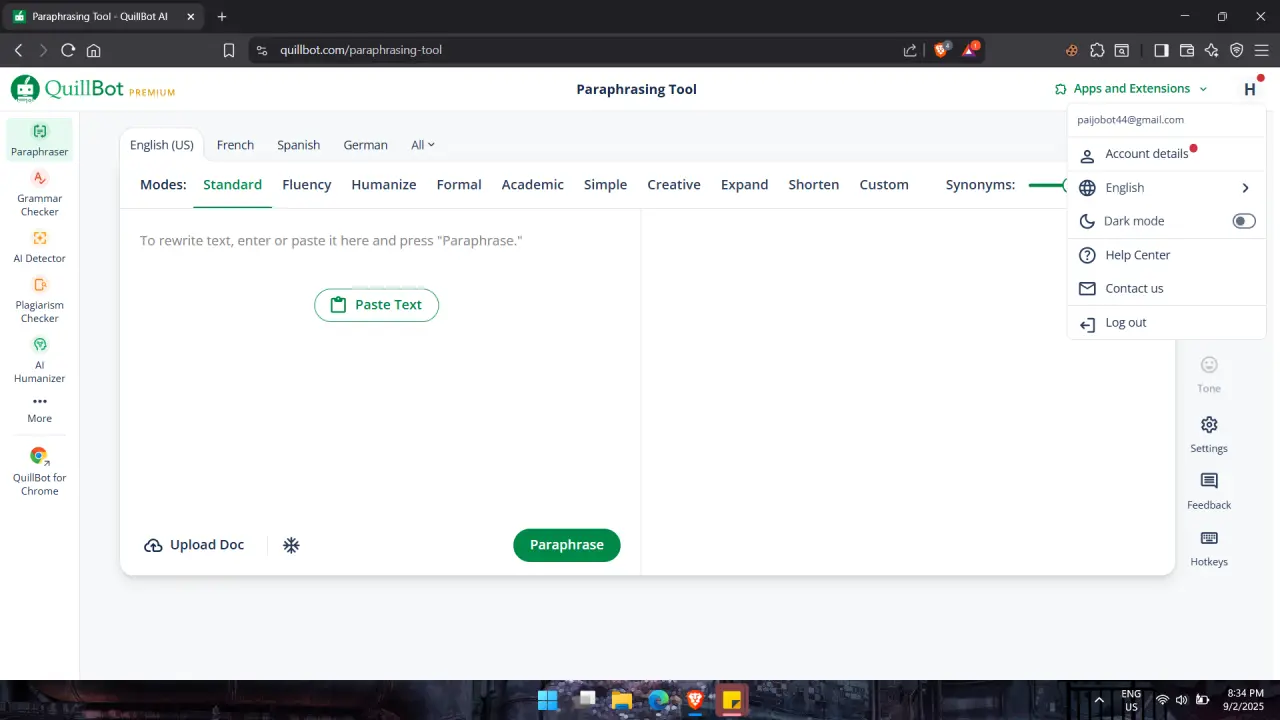Screen dimensions: 1280x720
Task: Open browser extensions puzzle icon
Action: [x=1097, y=50]
